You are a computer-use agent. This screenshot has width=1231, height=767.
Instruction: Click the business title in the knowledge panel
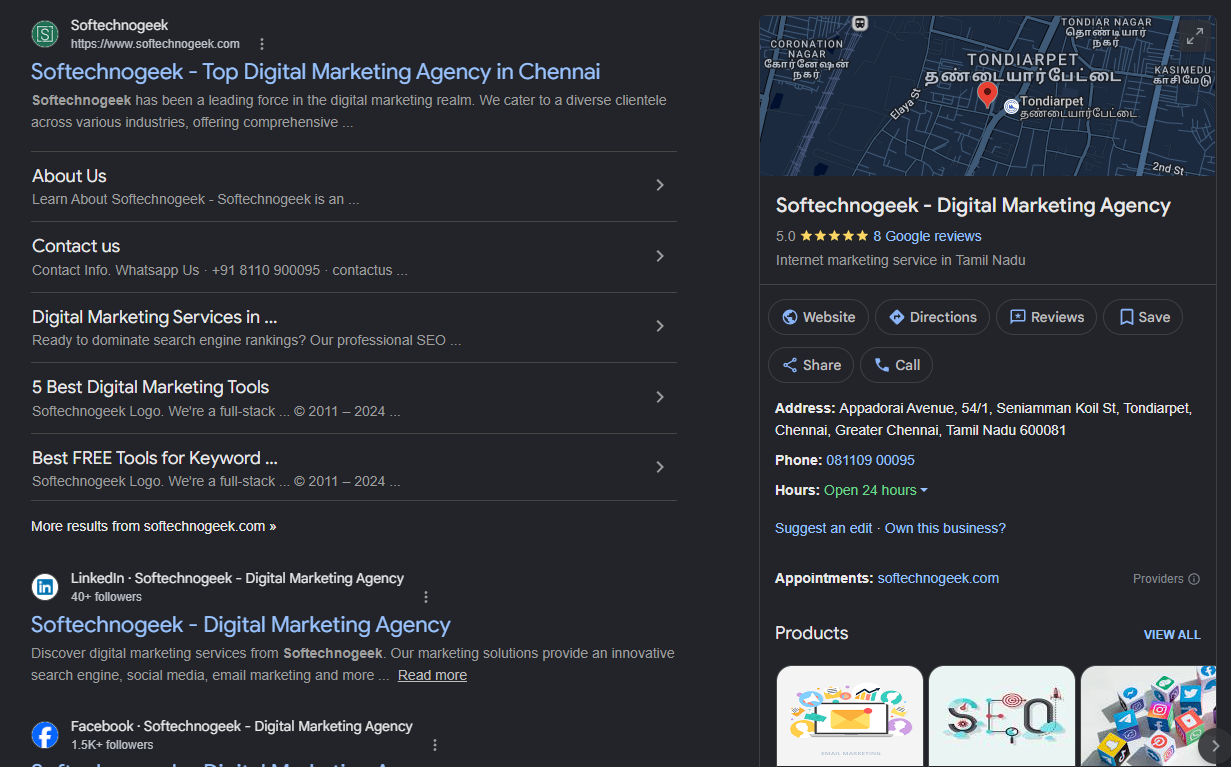coord(973,205)
